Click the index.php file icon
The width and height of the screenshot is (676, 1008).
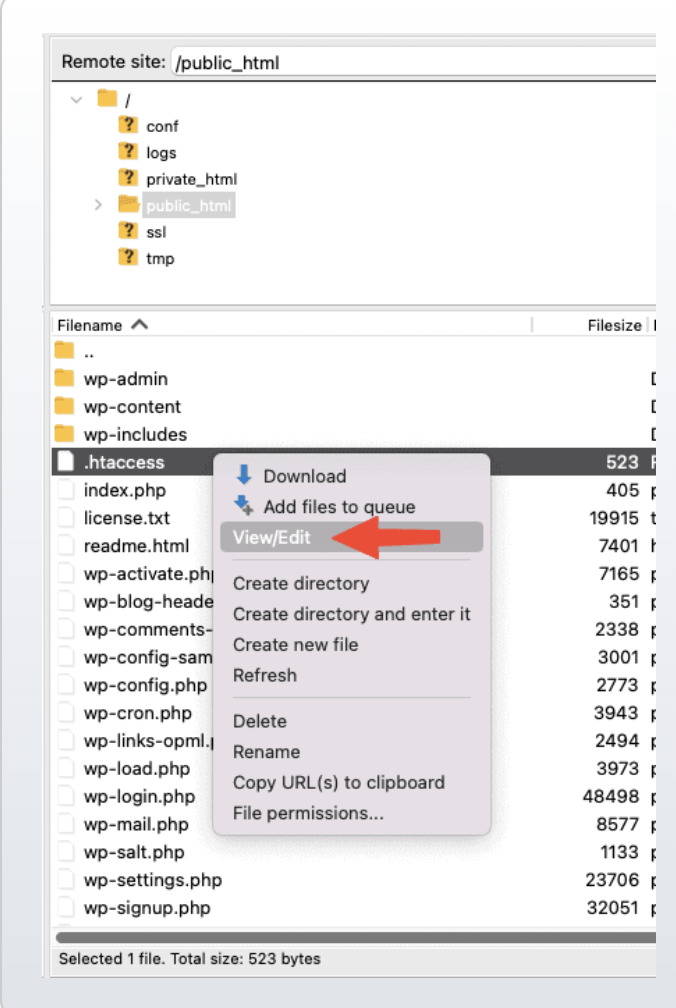pyautogui.click(x=66, y=489)
